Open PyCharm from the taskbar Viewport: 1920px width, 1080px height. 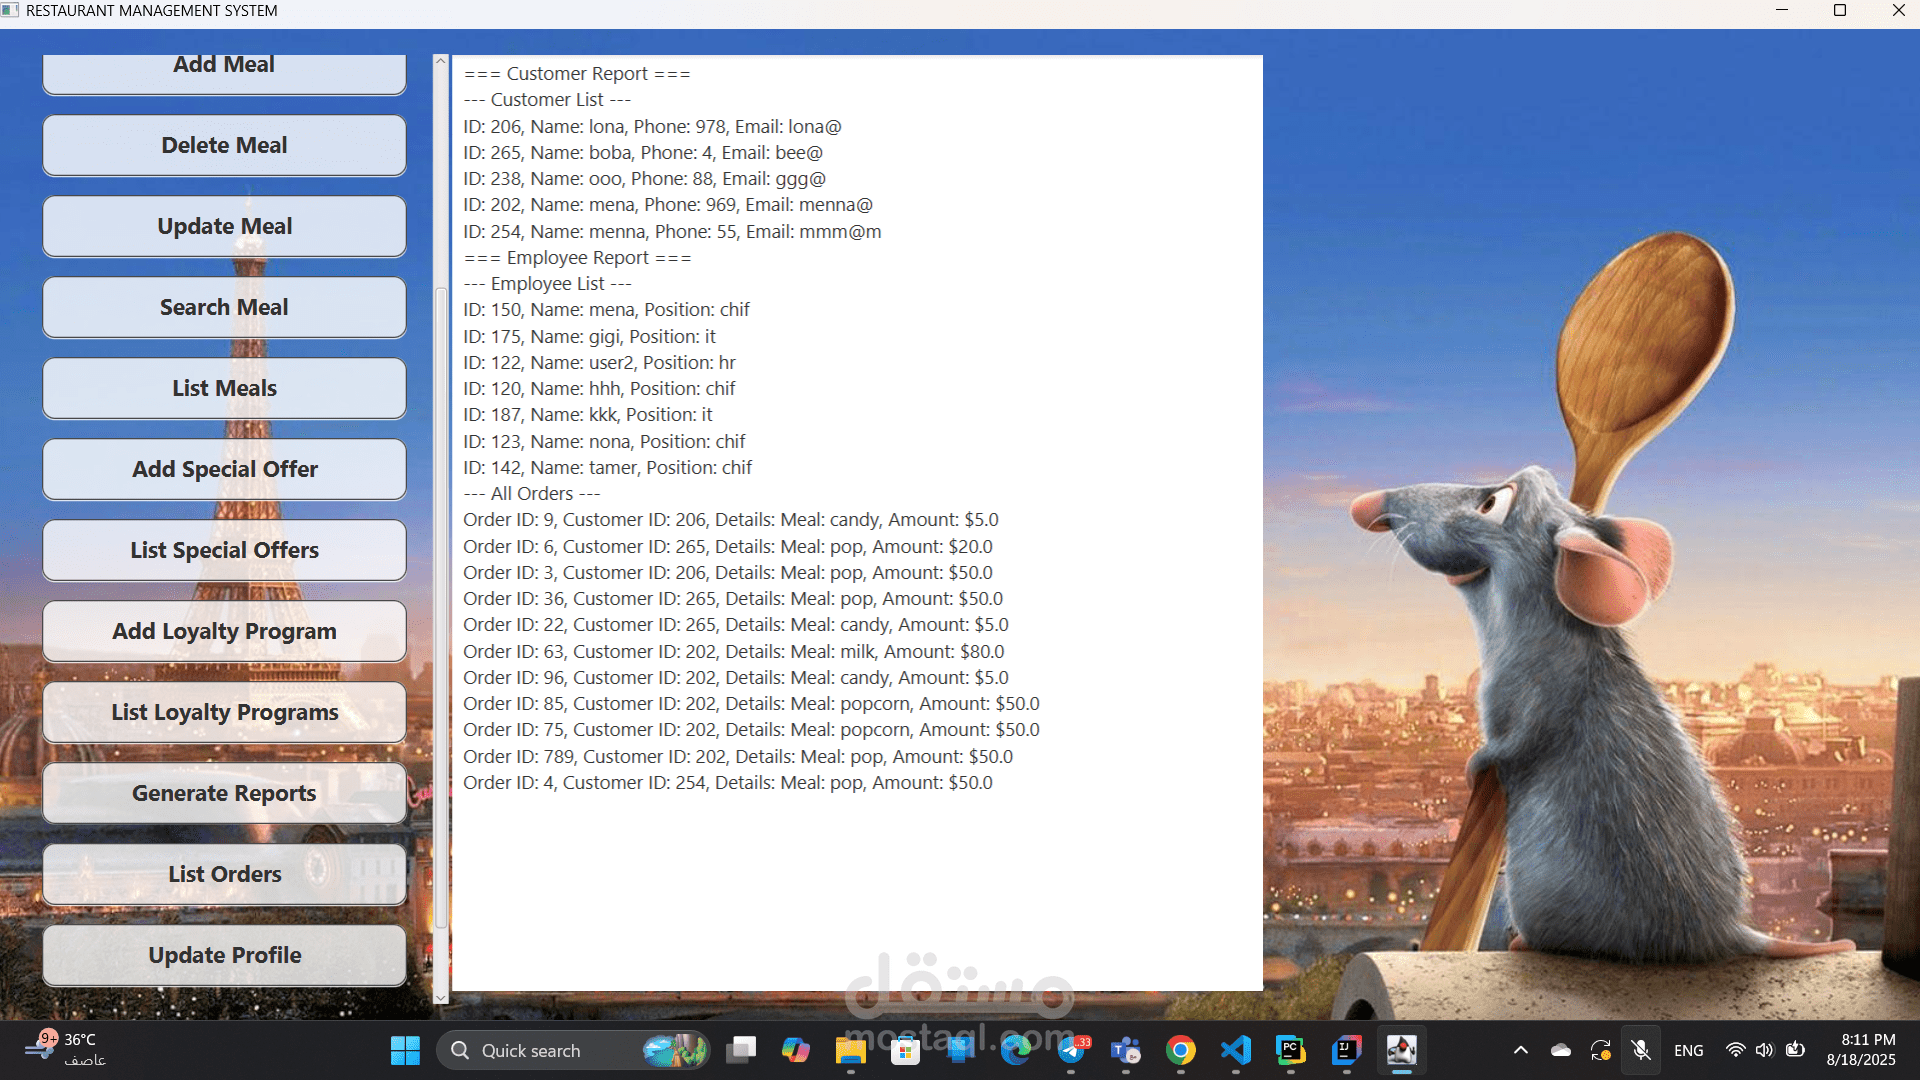(1291, 1050)
